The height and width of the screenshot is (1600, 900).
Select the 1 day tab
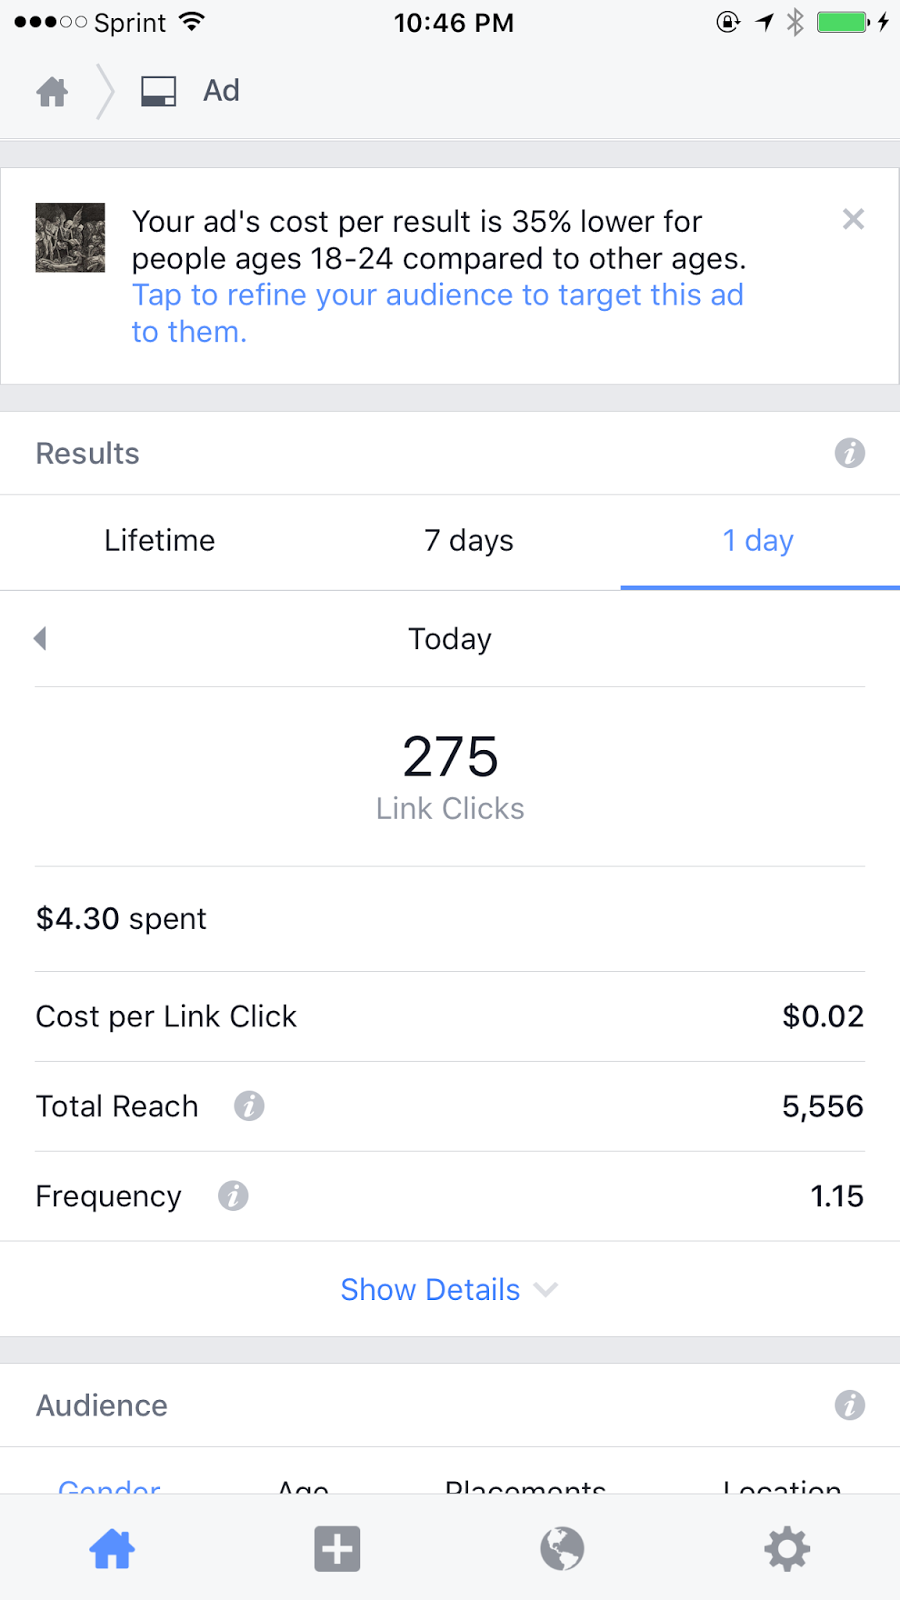click(758, 541)
